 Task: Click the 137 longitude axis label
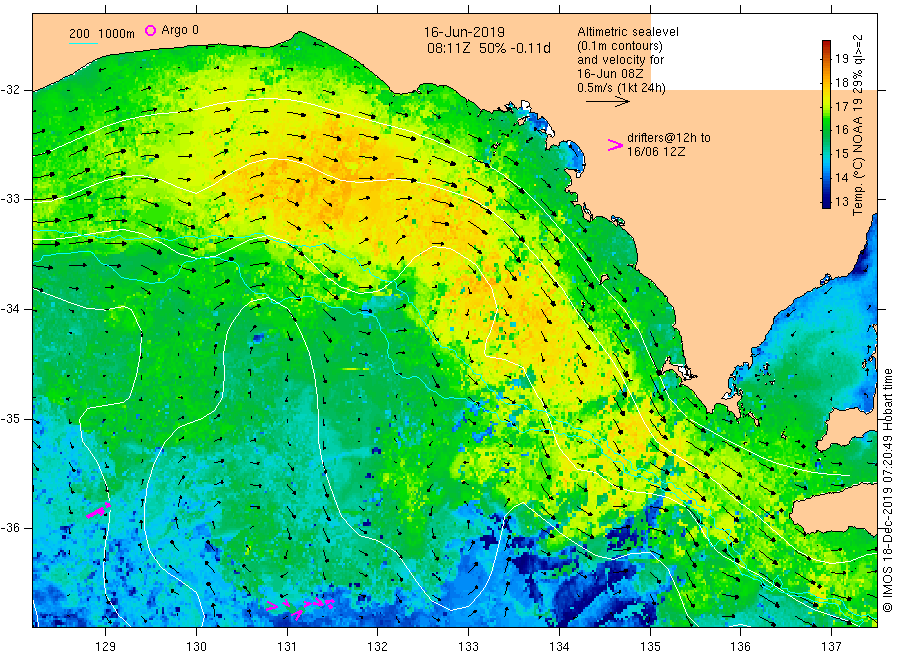[831, 647]
